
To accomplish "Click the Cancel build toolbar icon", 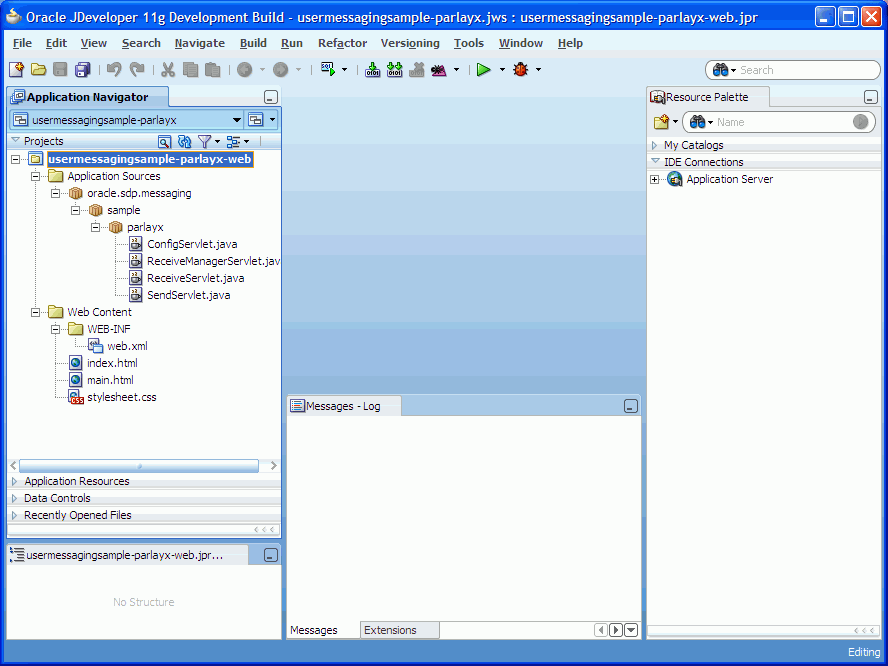I will [417, 70].
